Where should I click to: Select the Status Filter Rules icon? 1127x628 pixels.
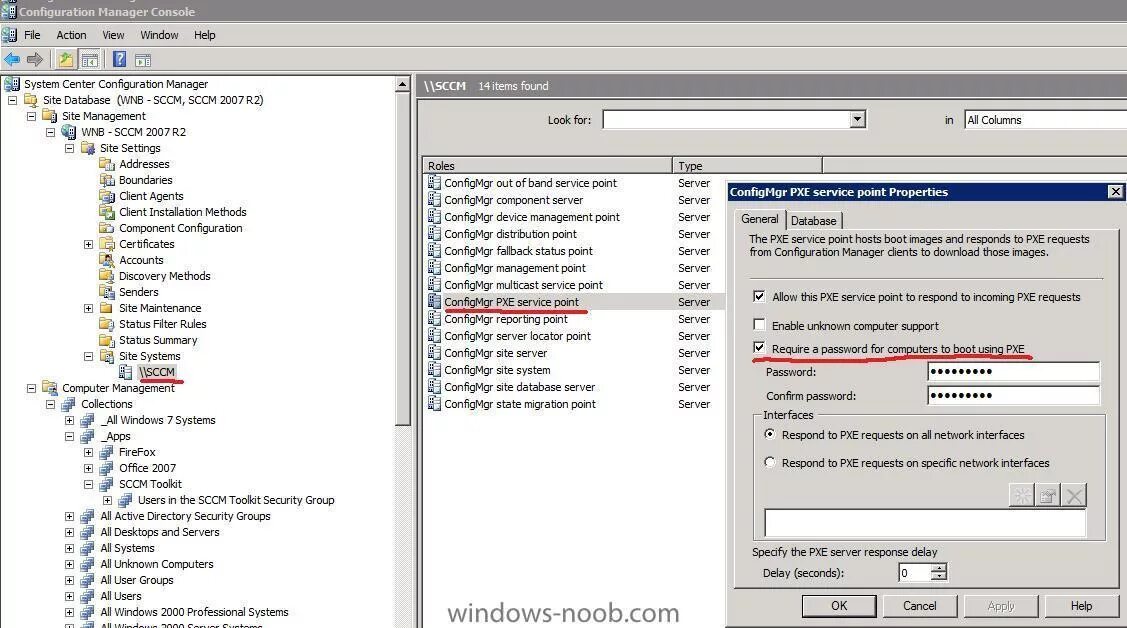click(x=107, y=324)
